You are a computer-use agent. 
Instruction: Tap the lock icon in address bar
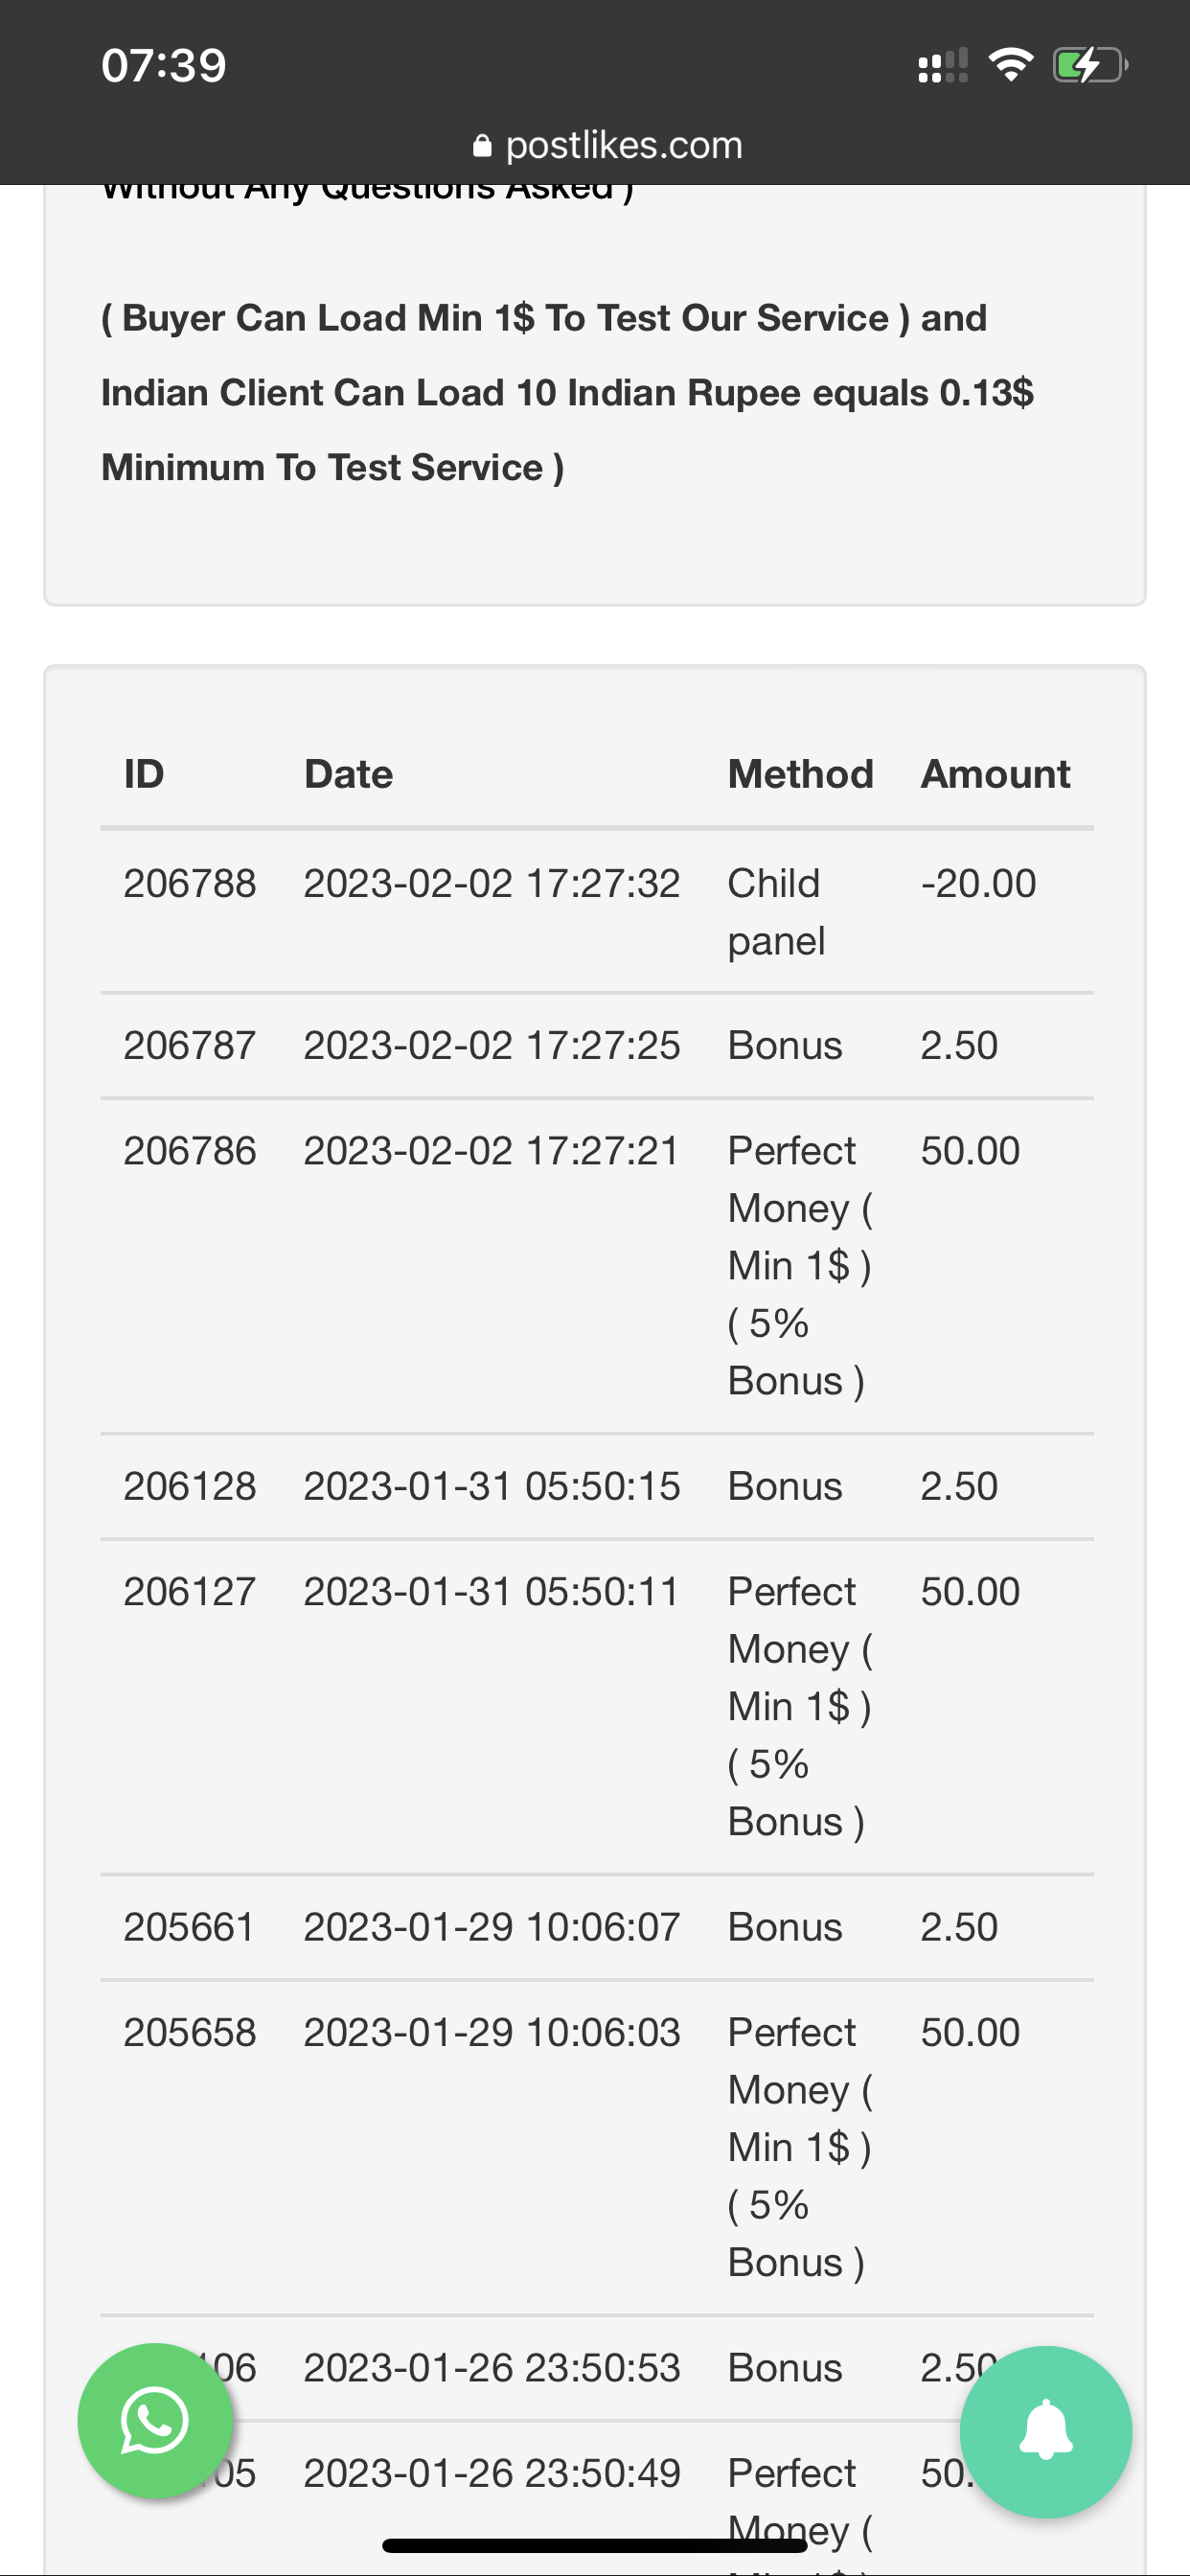(x=482, y=146)
